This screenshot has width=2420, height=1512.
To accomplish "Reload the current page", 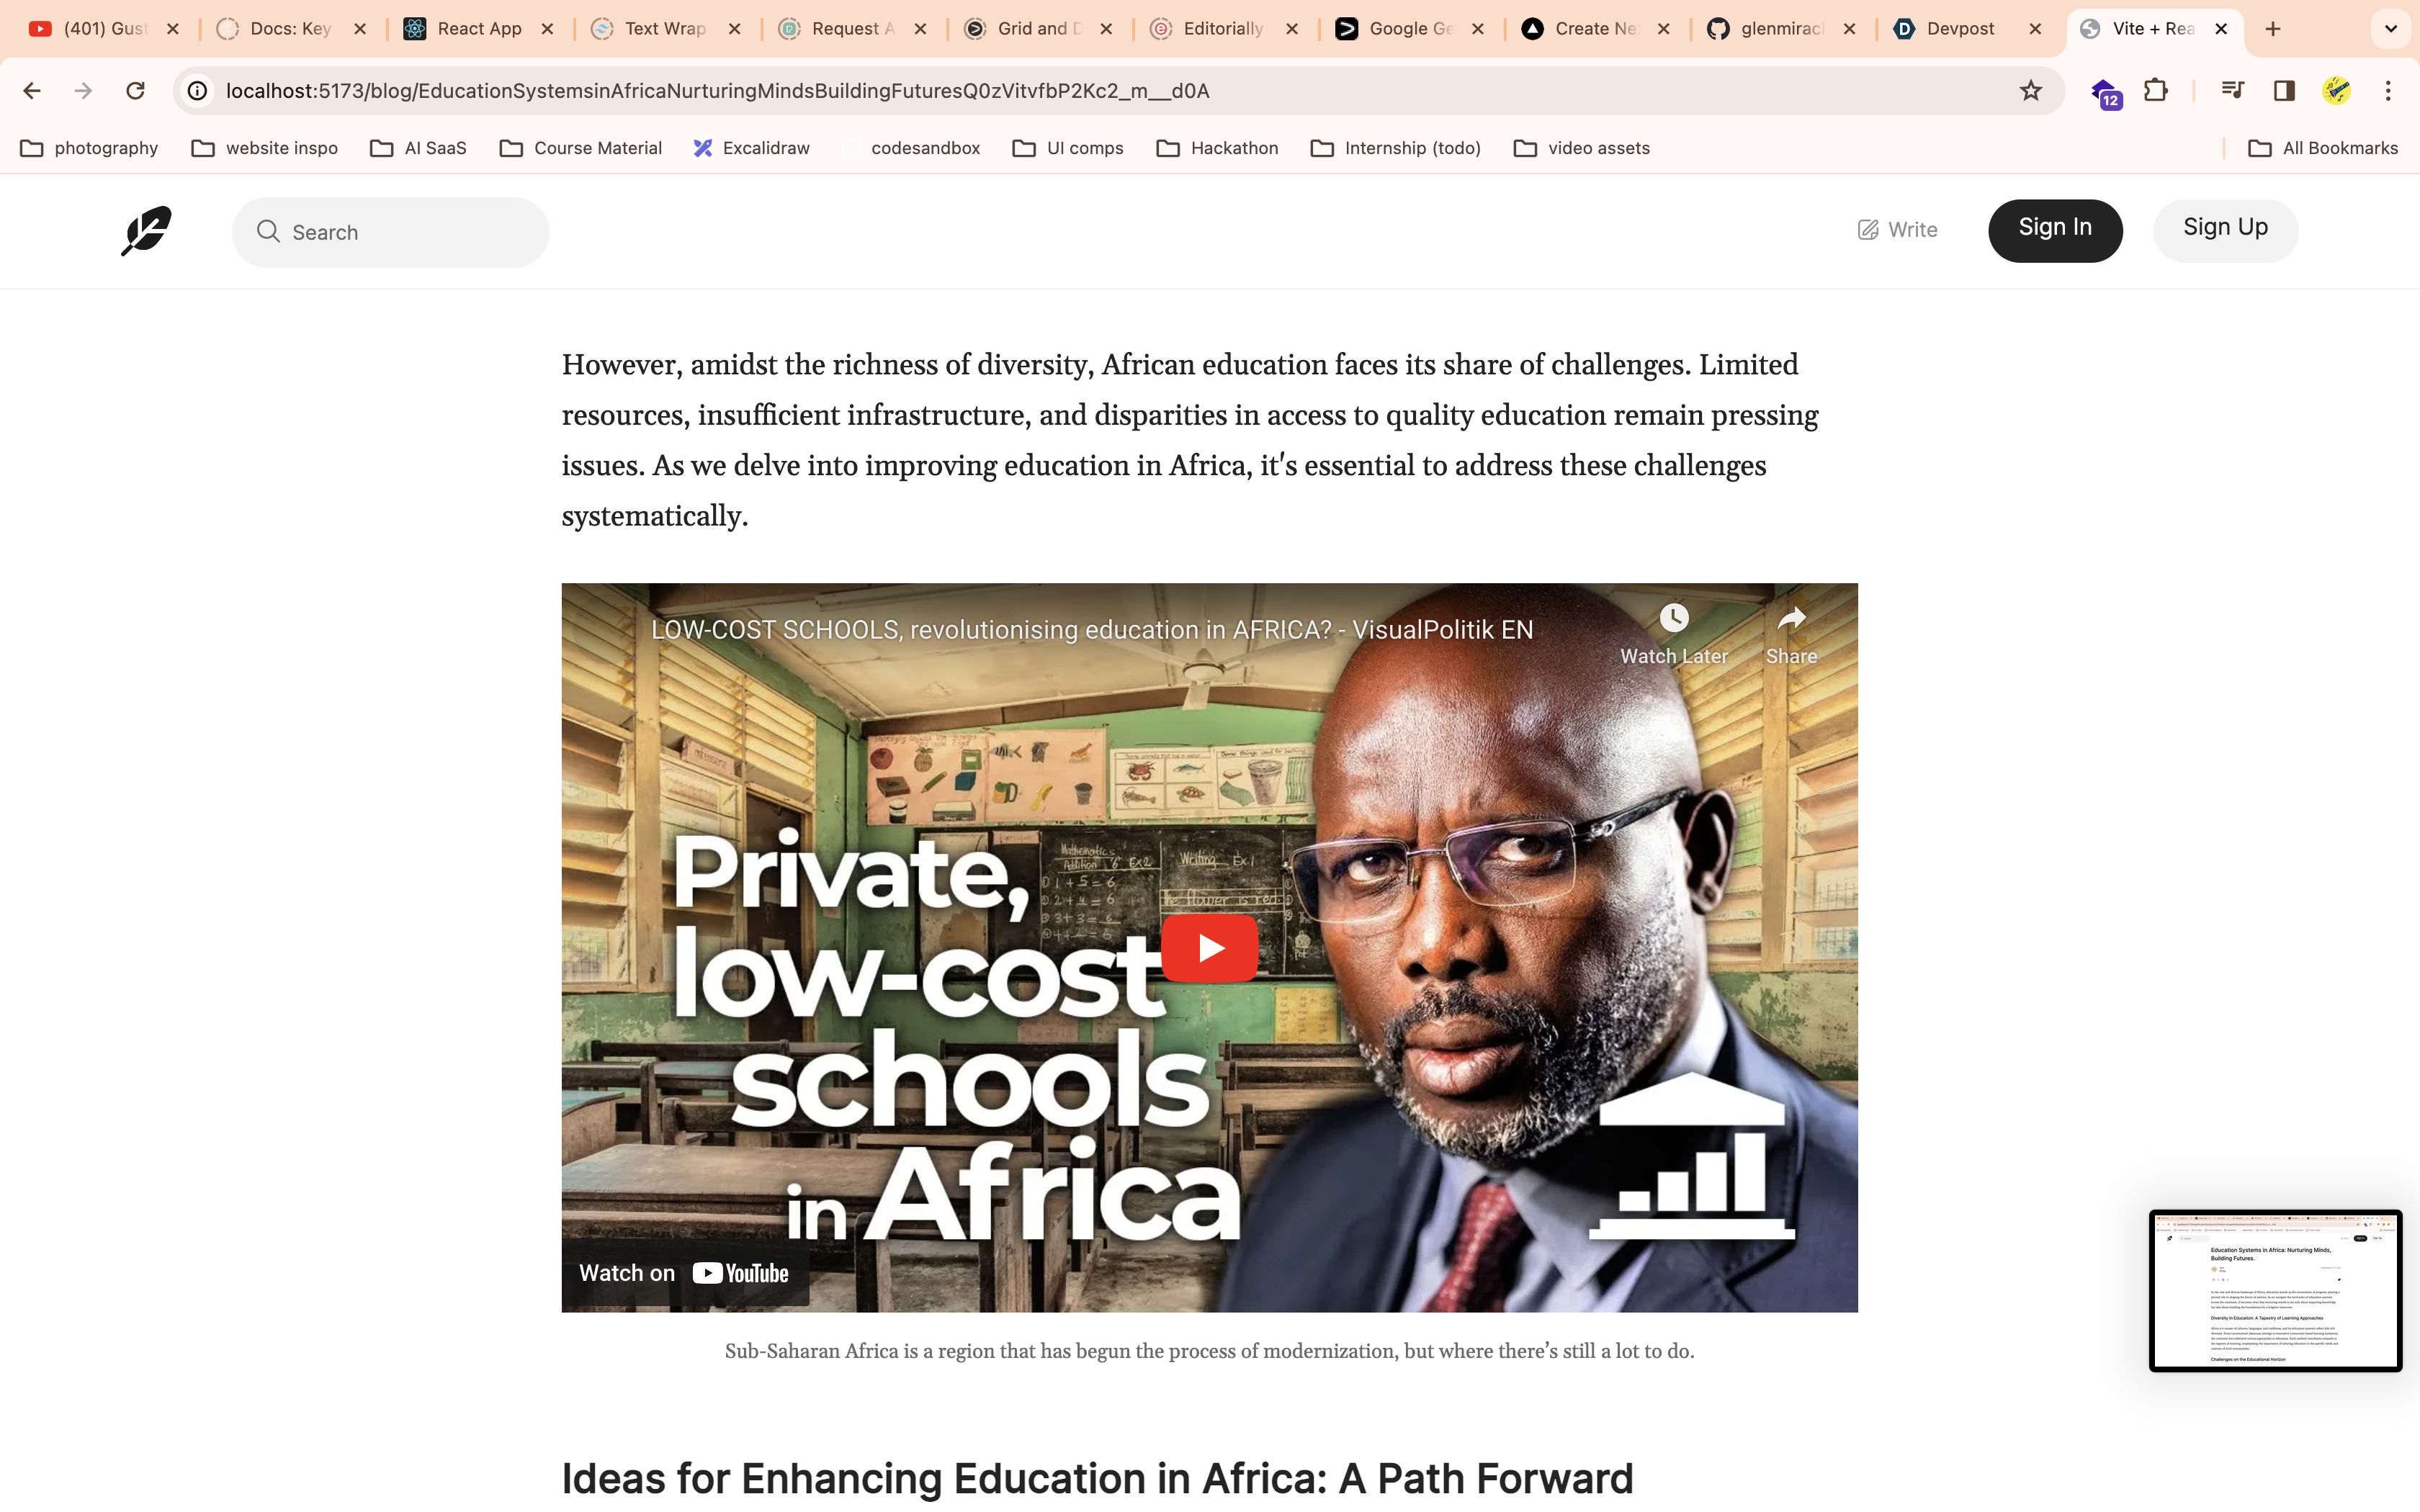I will [135, 91].
